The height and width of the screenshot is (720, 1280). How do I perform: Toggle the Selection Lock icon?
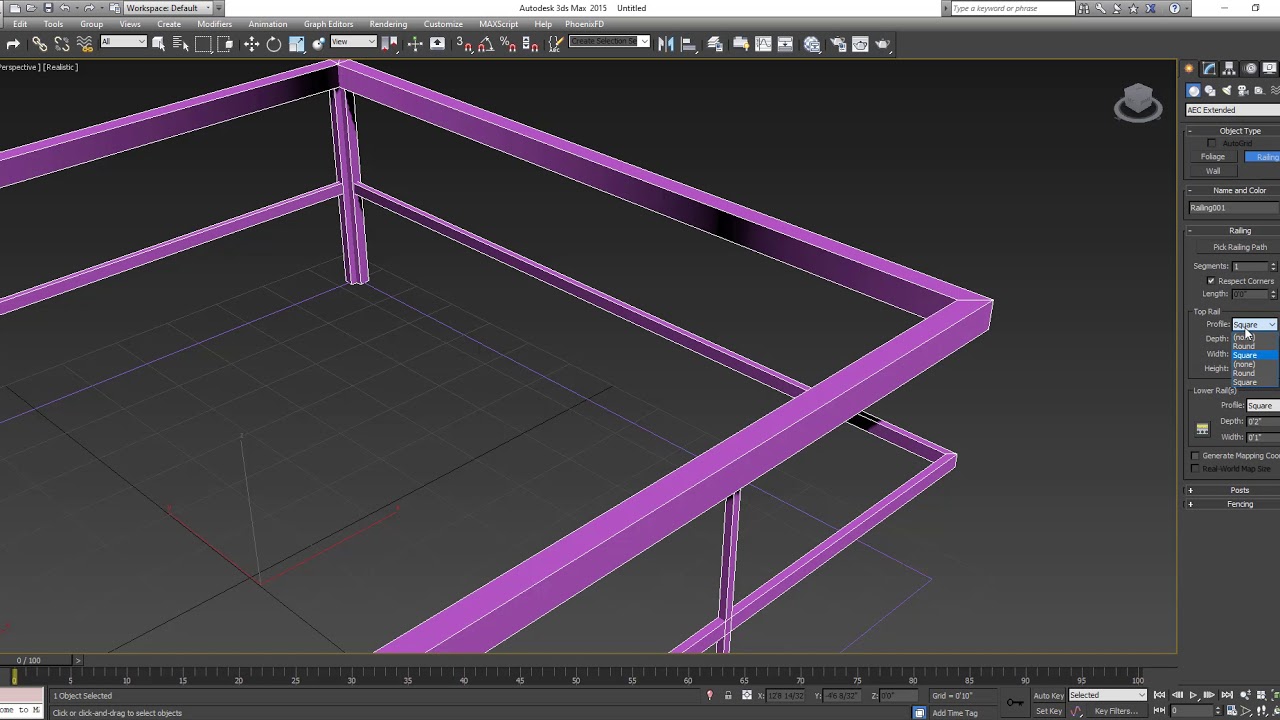pos(728,696)
